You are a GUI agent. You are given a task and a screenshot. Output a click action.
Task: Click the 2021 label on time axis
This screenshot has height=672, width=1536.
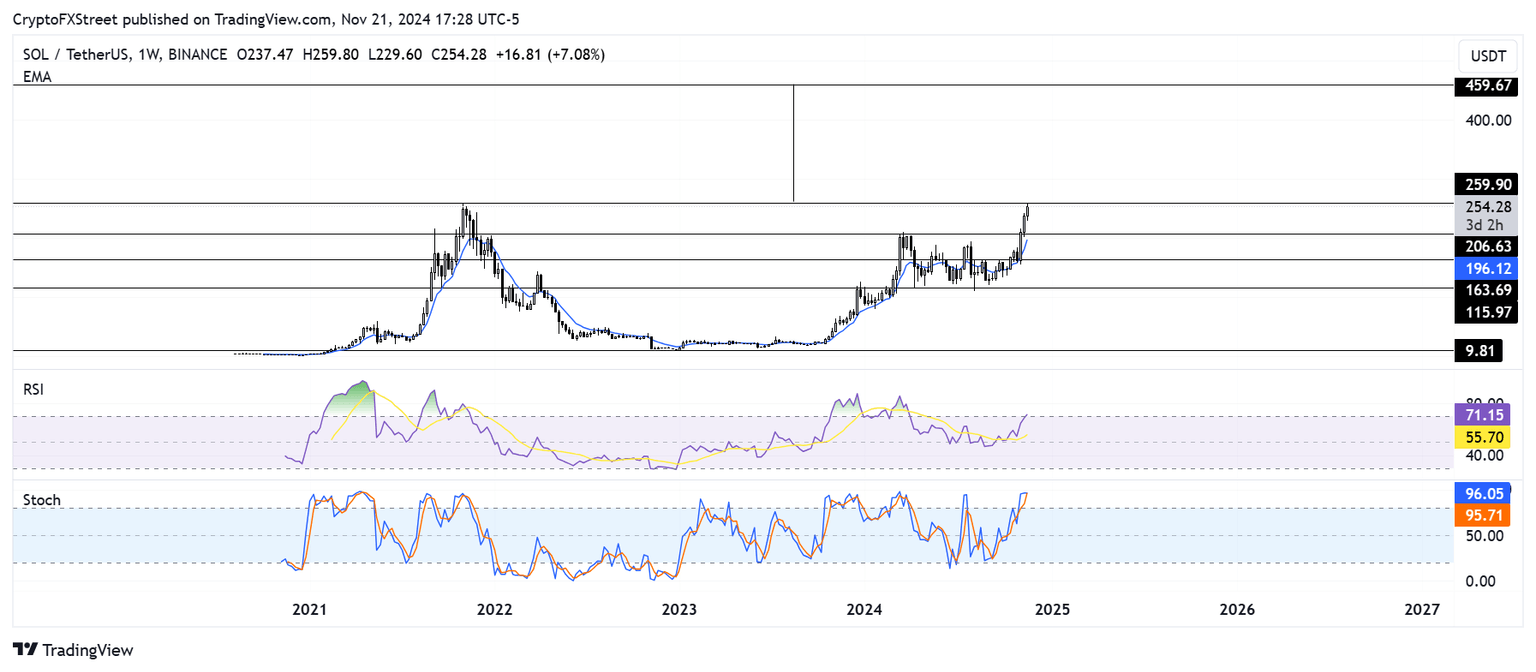click(x=310, y=609)
